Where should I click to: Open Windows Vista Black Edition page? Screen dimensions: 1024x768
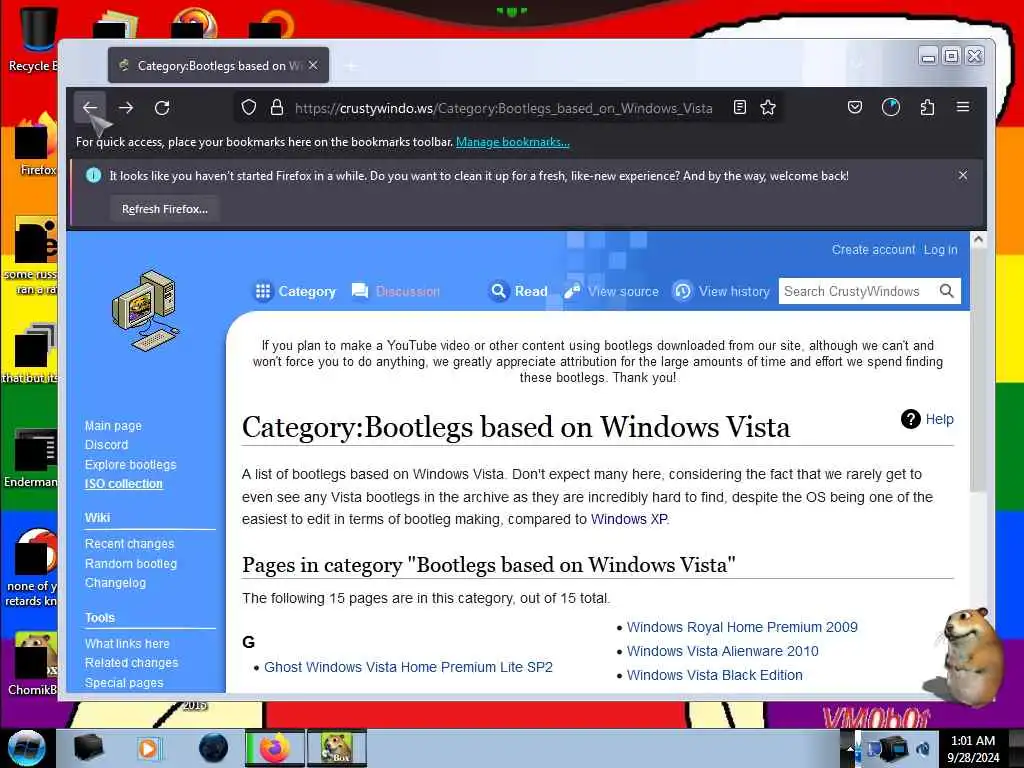pos(714,675)
